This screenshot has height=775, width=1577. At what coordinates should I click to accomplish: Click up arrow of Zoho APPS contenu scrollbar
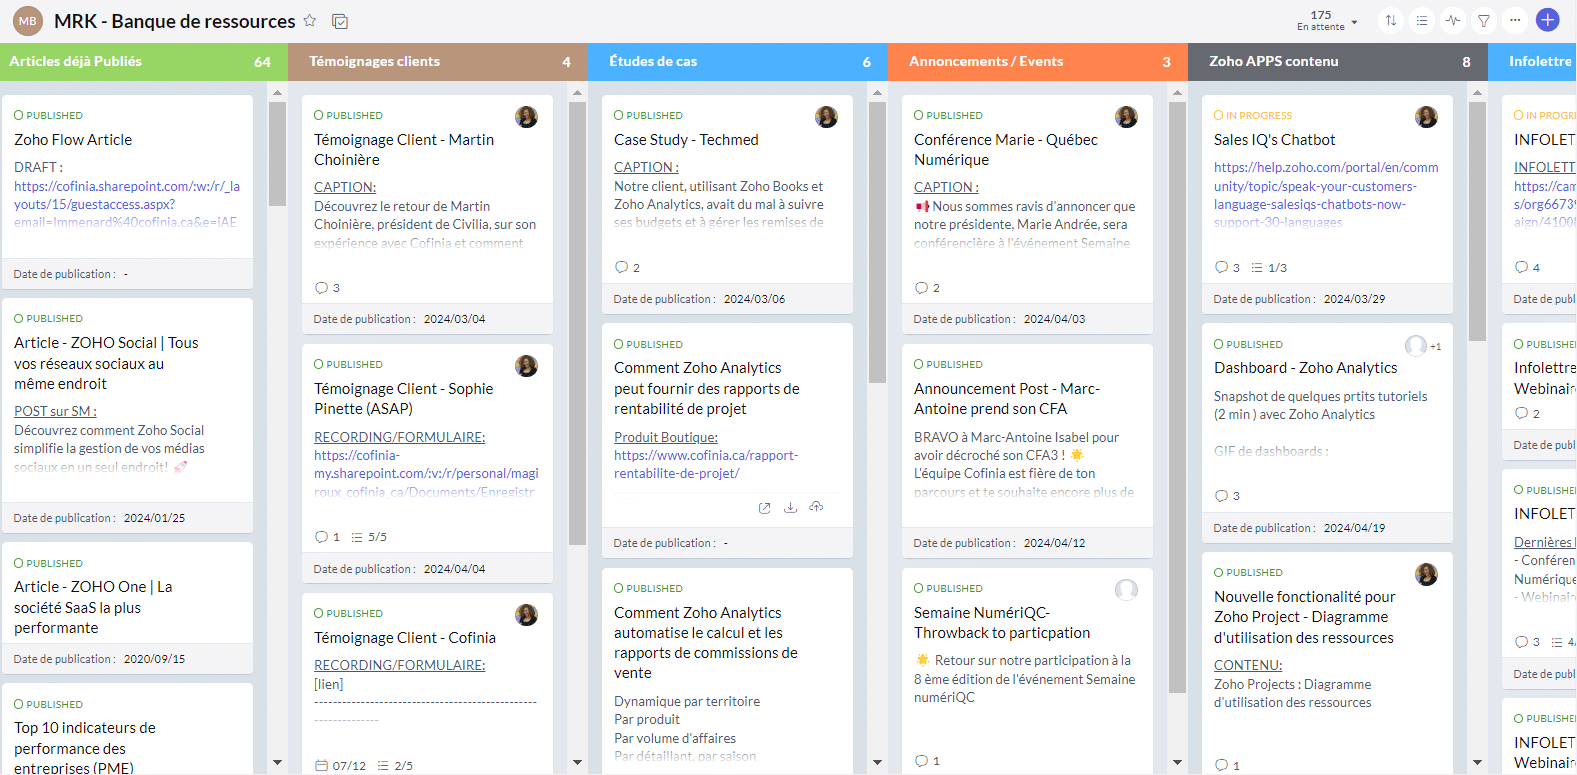[x=1477, y=93]
